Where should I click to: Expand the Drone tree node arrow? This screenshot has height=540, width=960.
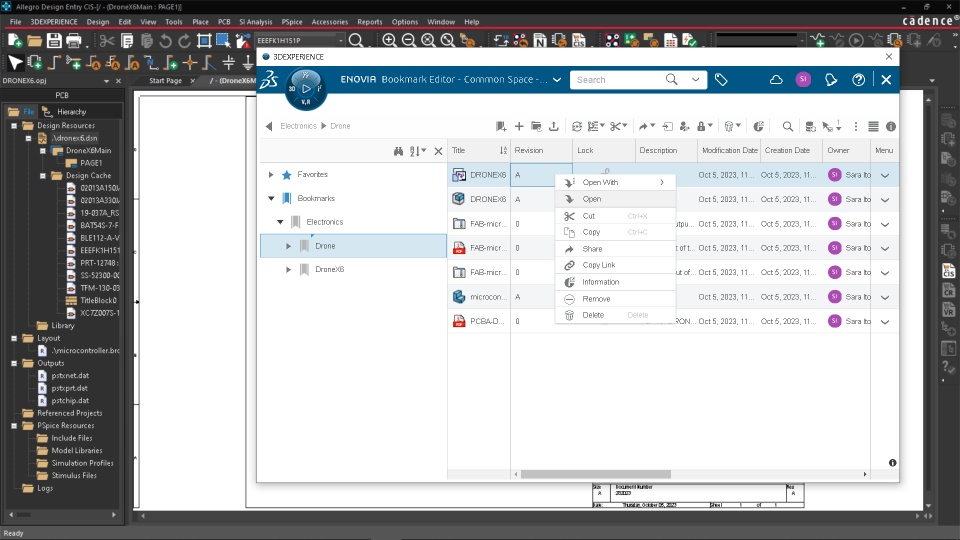pos(288,246)
